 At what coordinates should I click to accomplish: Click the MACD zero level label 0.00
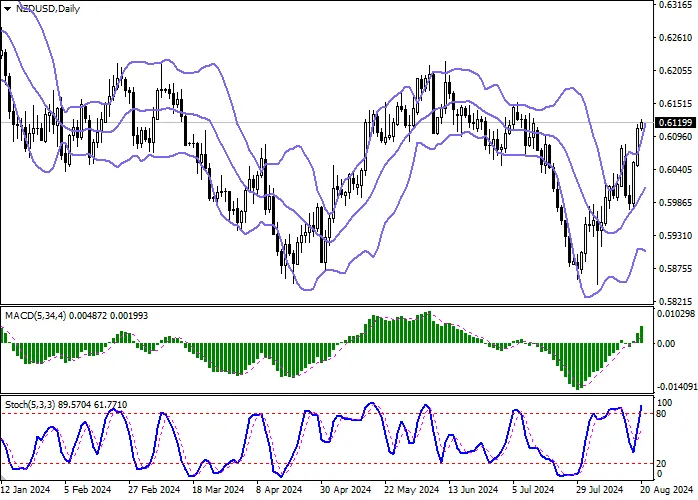[x=666, y=344]
